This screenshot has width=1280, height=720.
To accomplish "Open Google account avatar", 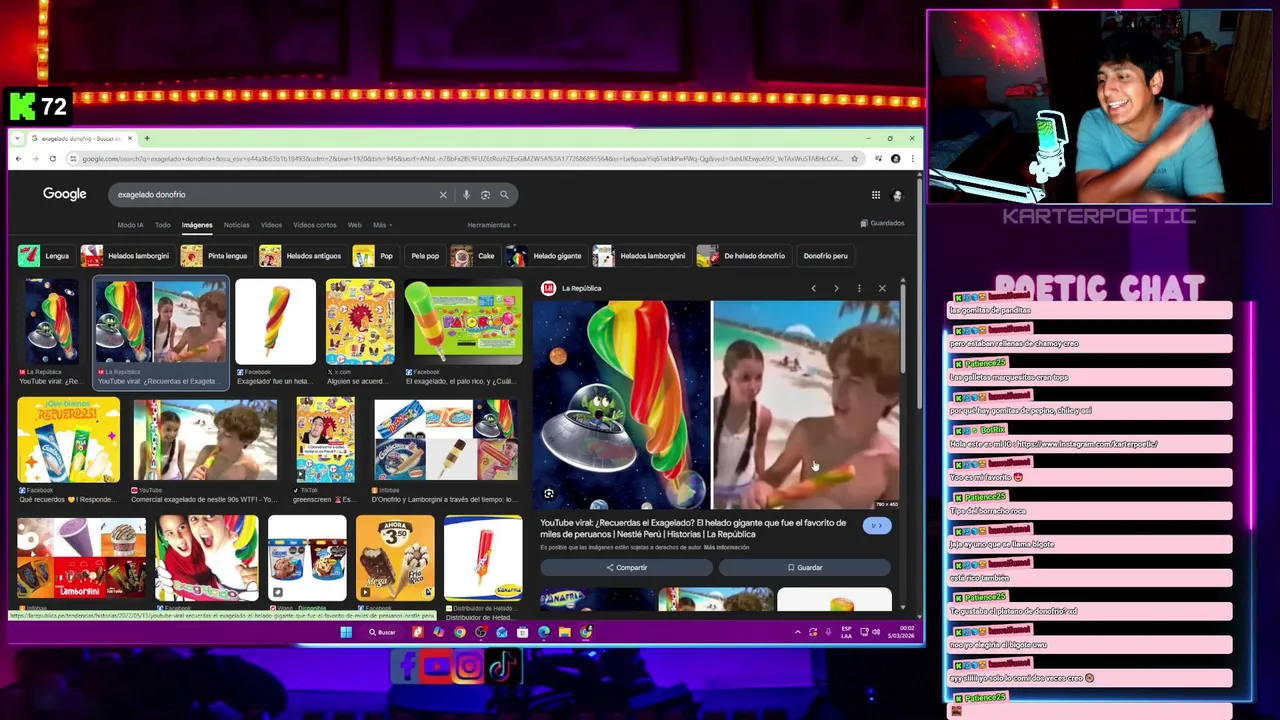I will [897, 195].
